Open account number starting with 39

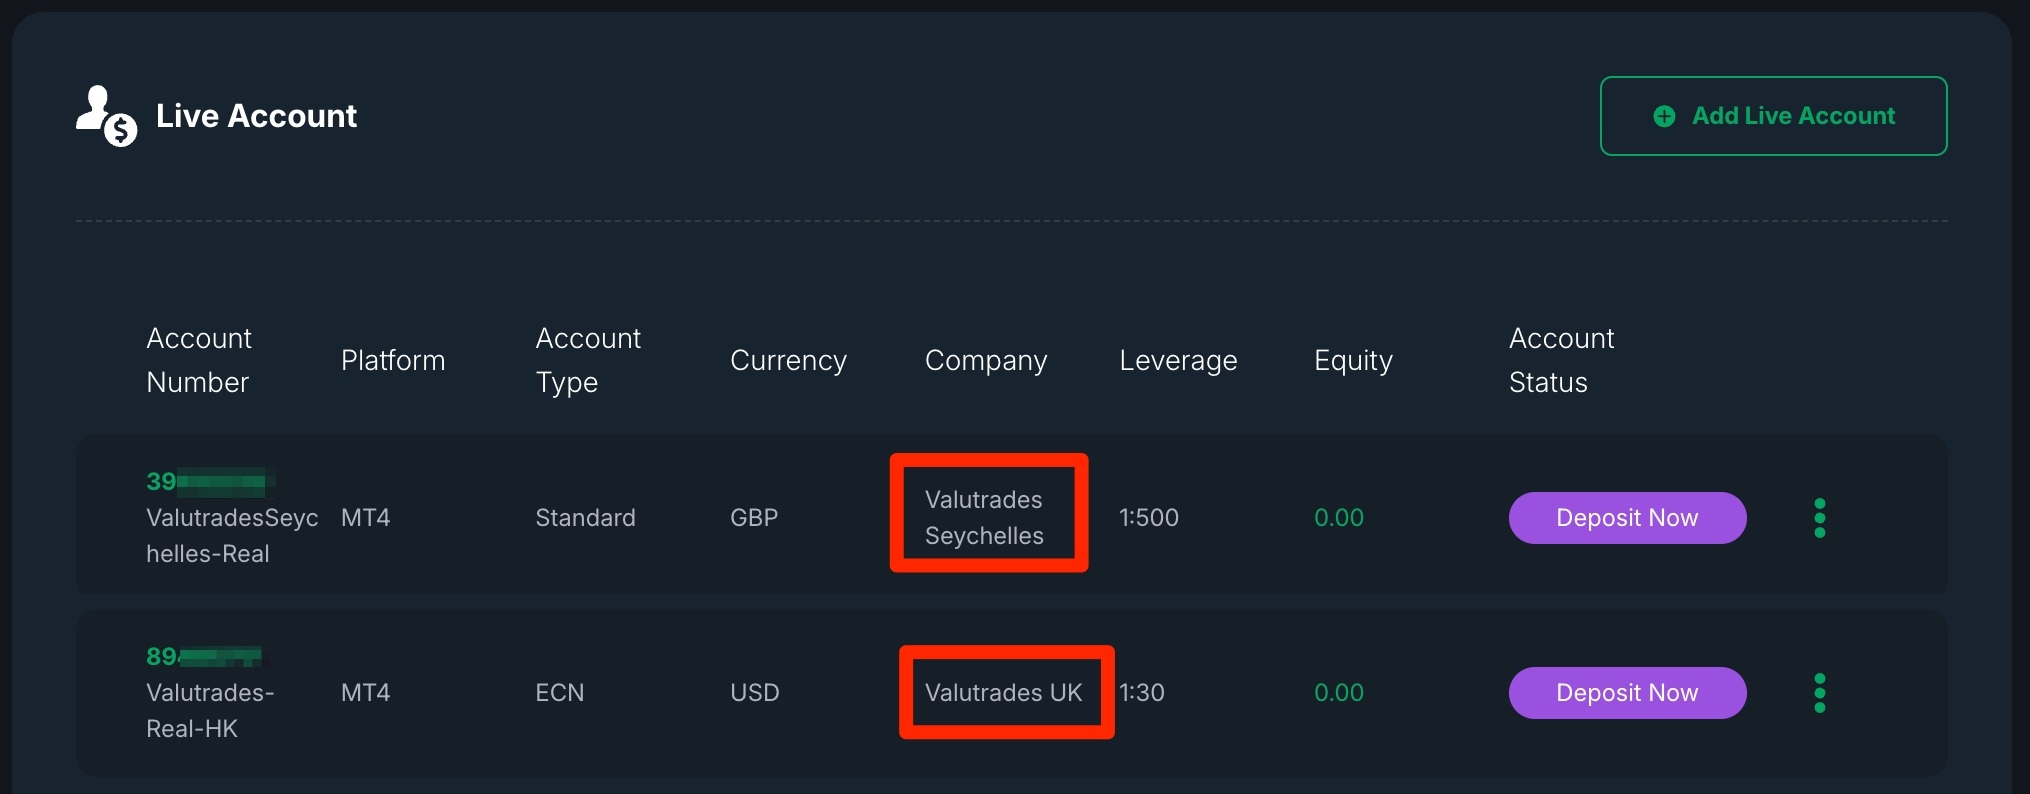(x=208, y=482)
